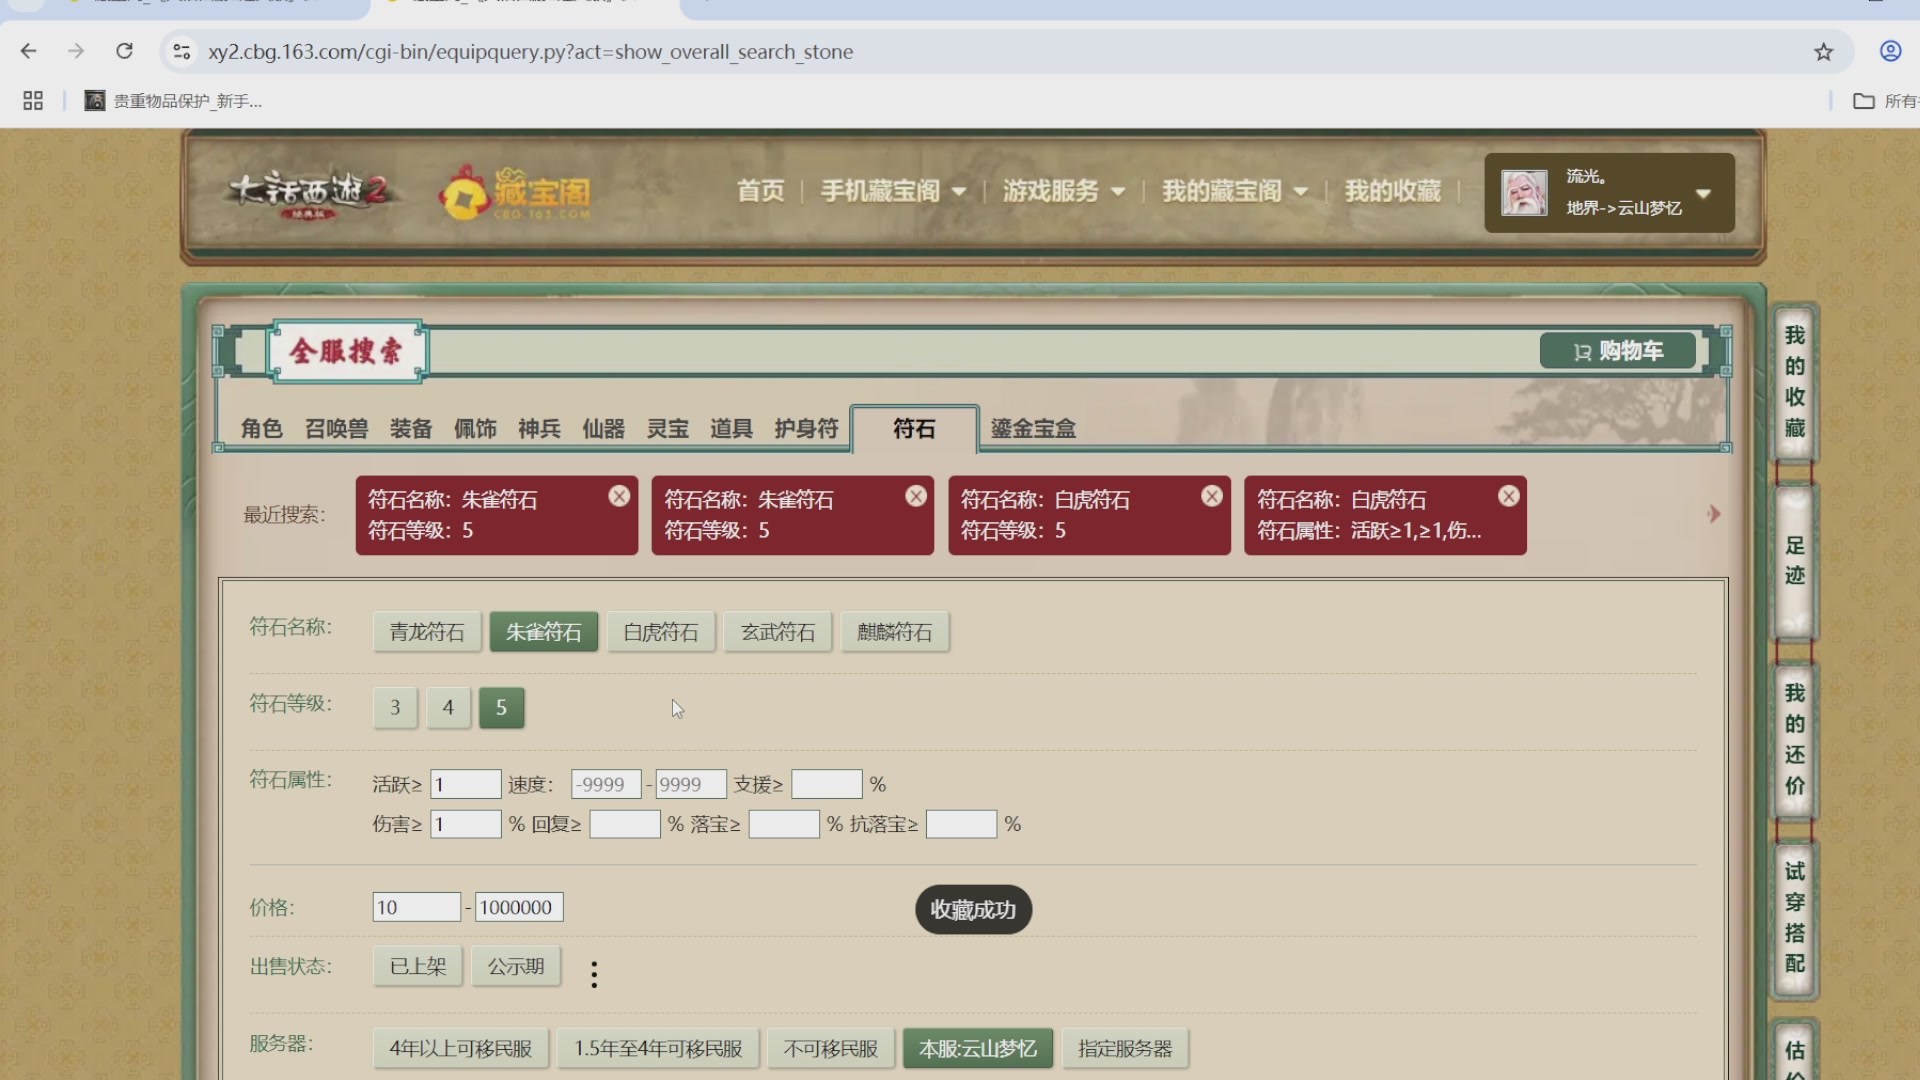Viewport: 1920px width, 1080px height.
Task: Click the 藏宝阁 logo
Action: [x=516, y=193]
